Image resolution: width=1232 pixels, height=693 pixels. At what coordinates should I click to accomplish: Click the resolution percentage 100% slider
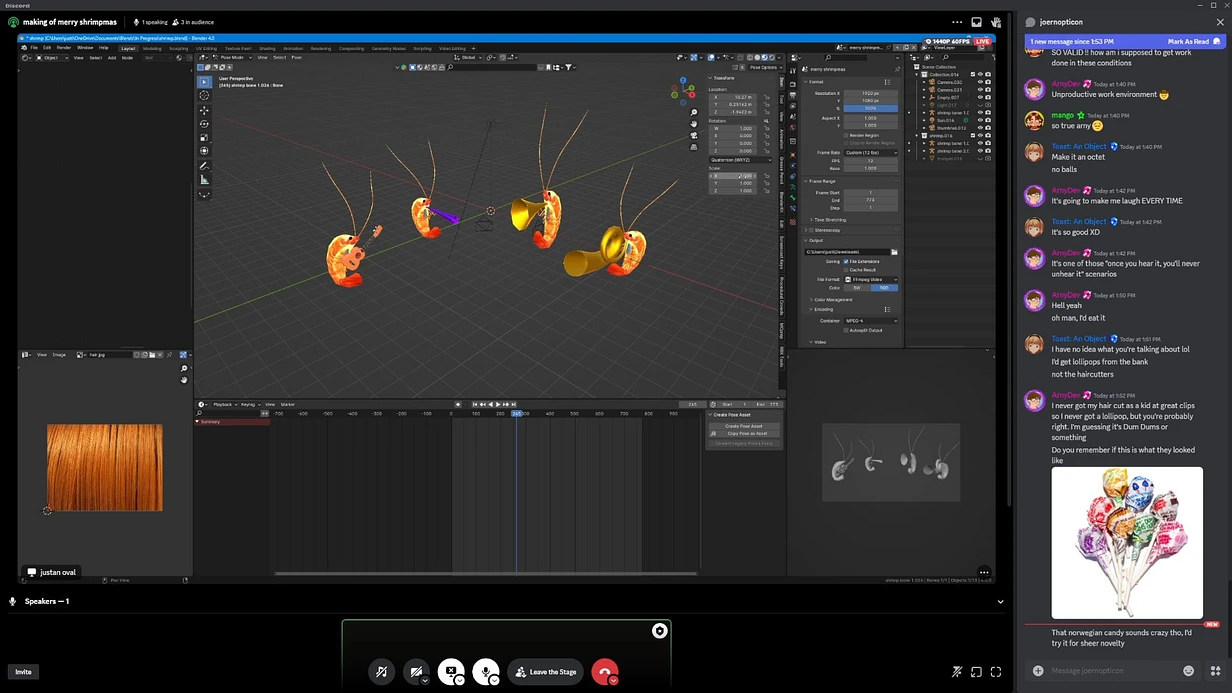[871, 108]
